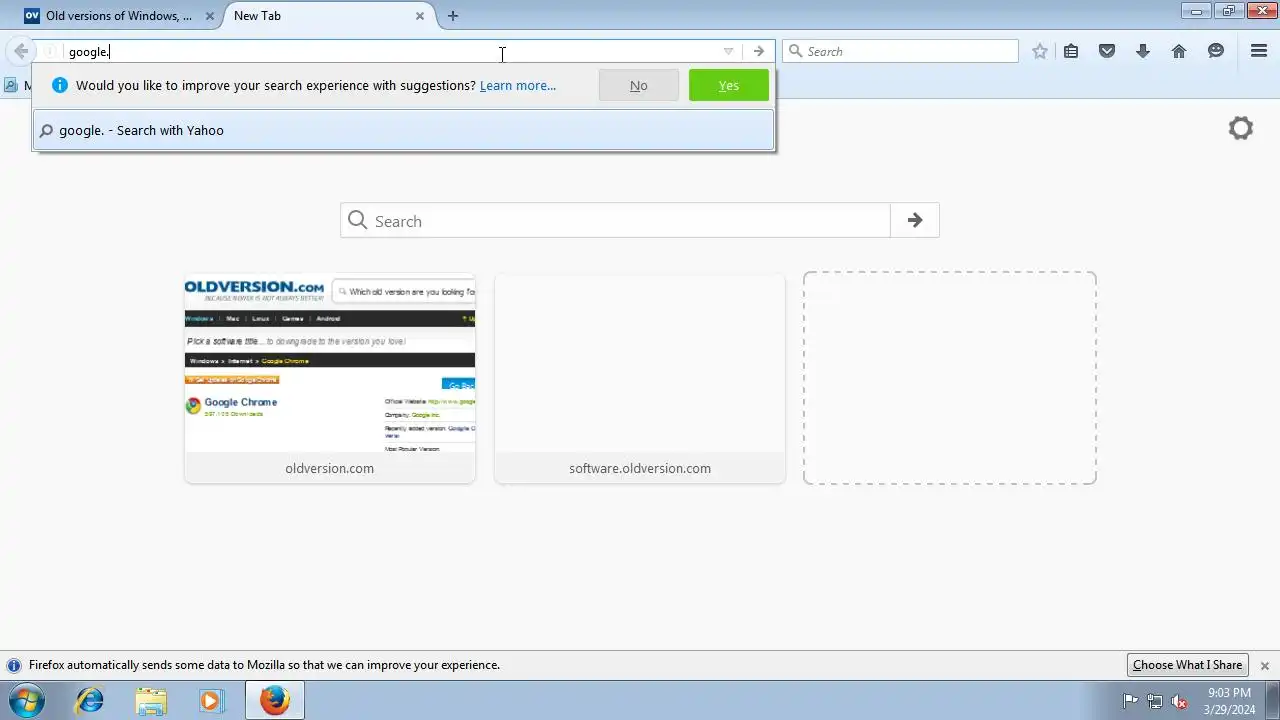Click the Go arrow in the URL bar
1280x720 pixels.
click(x=759, y=51)
